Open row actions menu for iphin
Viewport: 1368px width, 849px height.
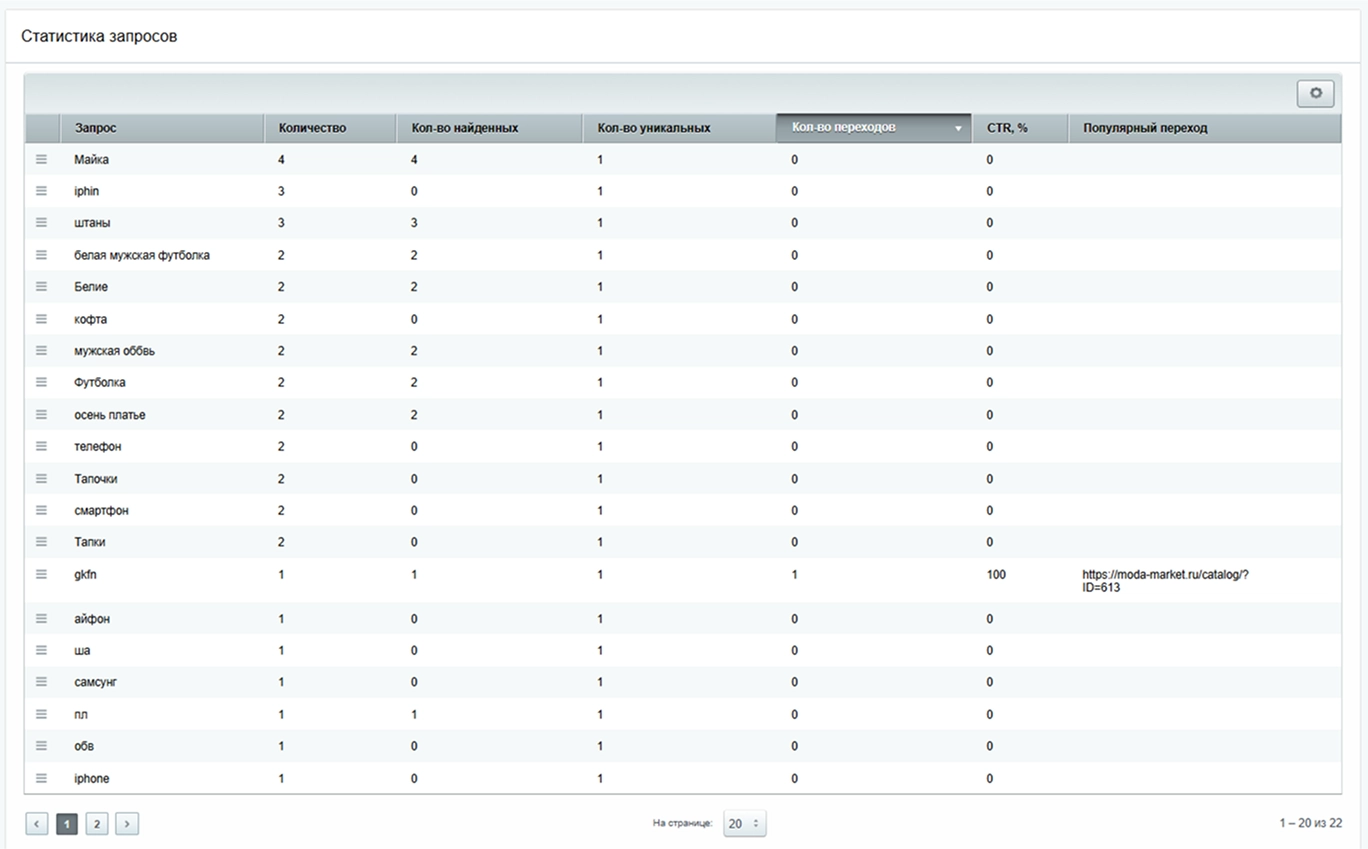click(x=41, y=191)
